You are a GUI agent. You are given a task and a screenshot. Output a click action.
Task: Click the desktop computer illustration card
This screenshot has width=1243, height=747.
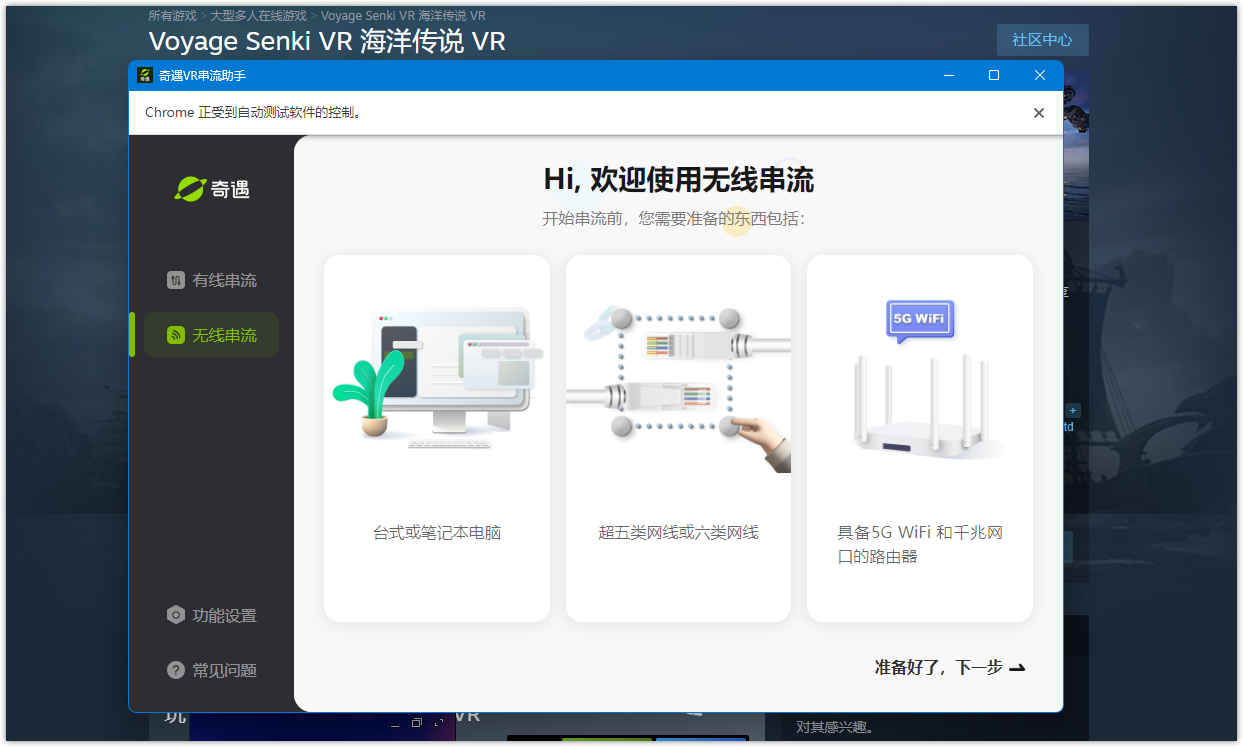pyautogui.click(x=437, y=438)
